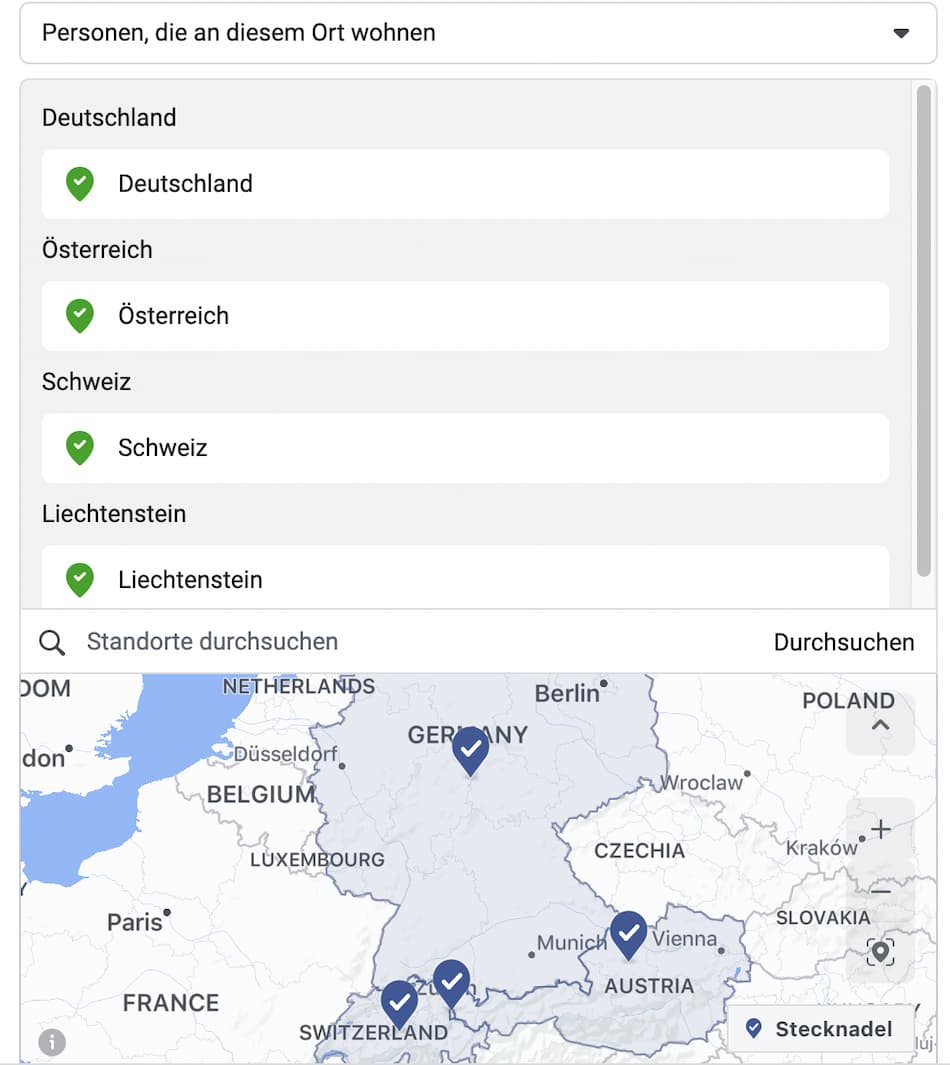Image resolution: width=950 pixels, height=1065 pixels.
Task: Select the Liechtenstein location entry
Action: point(465,579)
